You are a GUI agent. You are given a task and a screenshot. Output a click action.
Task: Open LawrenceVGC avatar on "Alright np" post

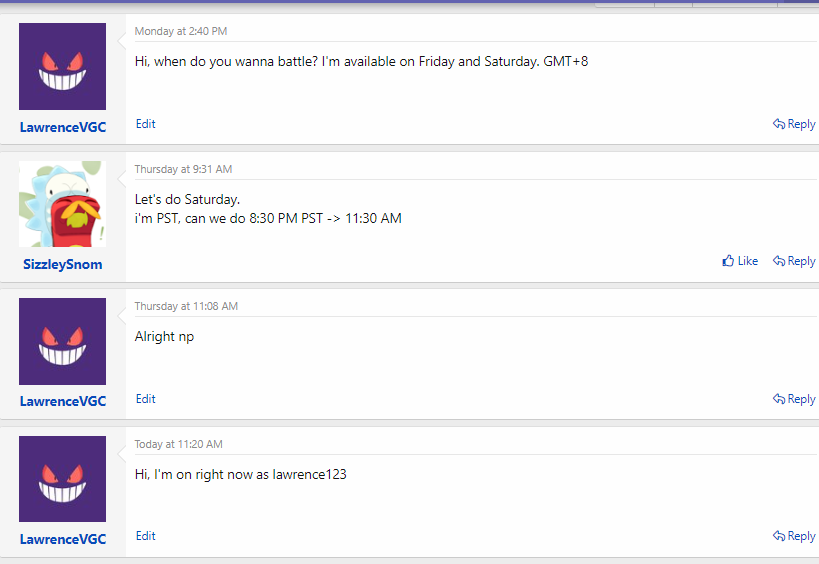tap(62, 342)
